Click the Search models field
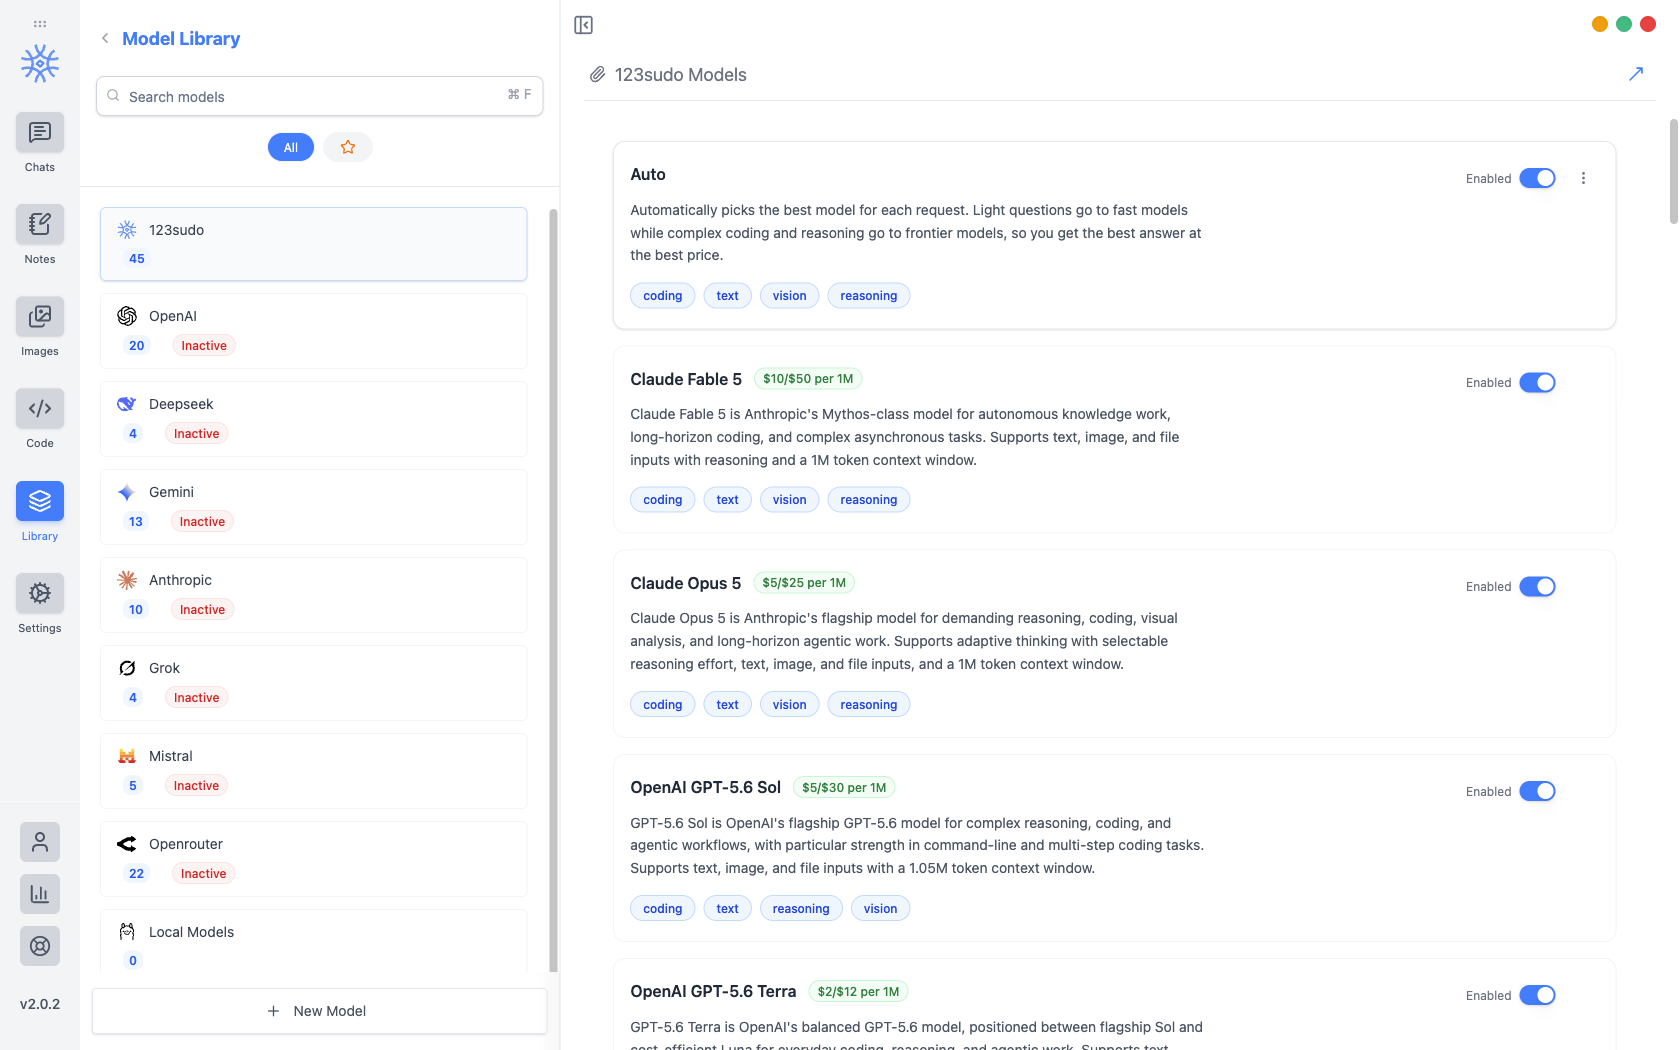The image size is (1680, 1050). (x=320, y=96)
